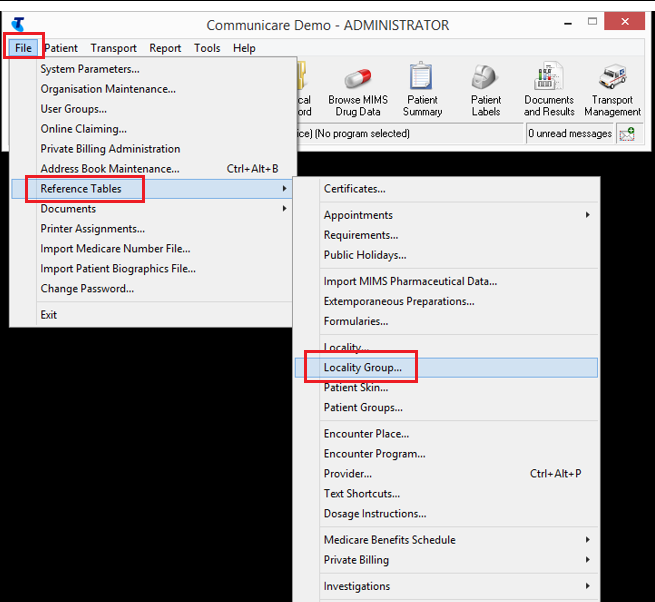The width and height of the screenshot is (655, 602).
Task: Select System Parameters... from File menu
Action: 152,69
